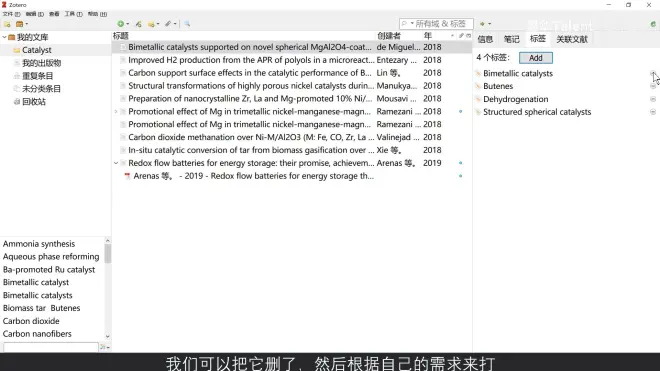The image size is (660, 371).
Task: Click the tag selector scrollbar thumb
Action: click(x=108, y=254)
